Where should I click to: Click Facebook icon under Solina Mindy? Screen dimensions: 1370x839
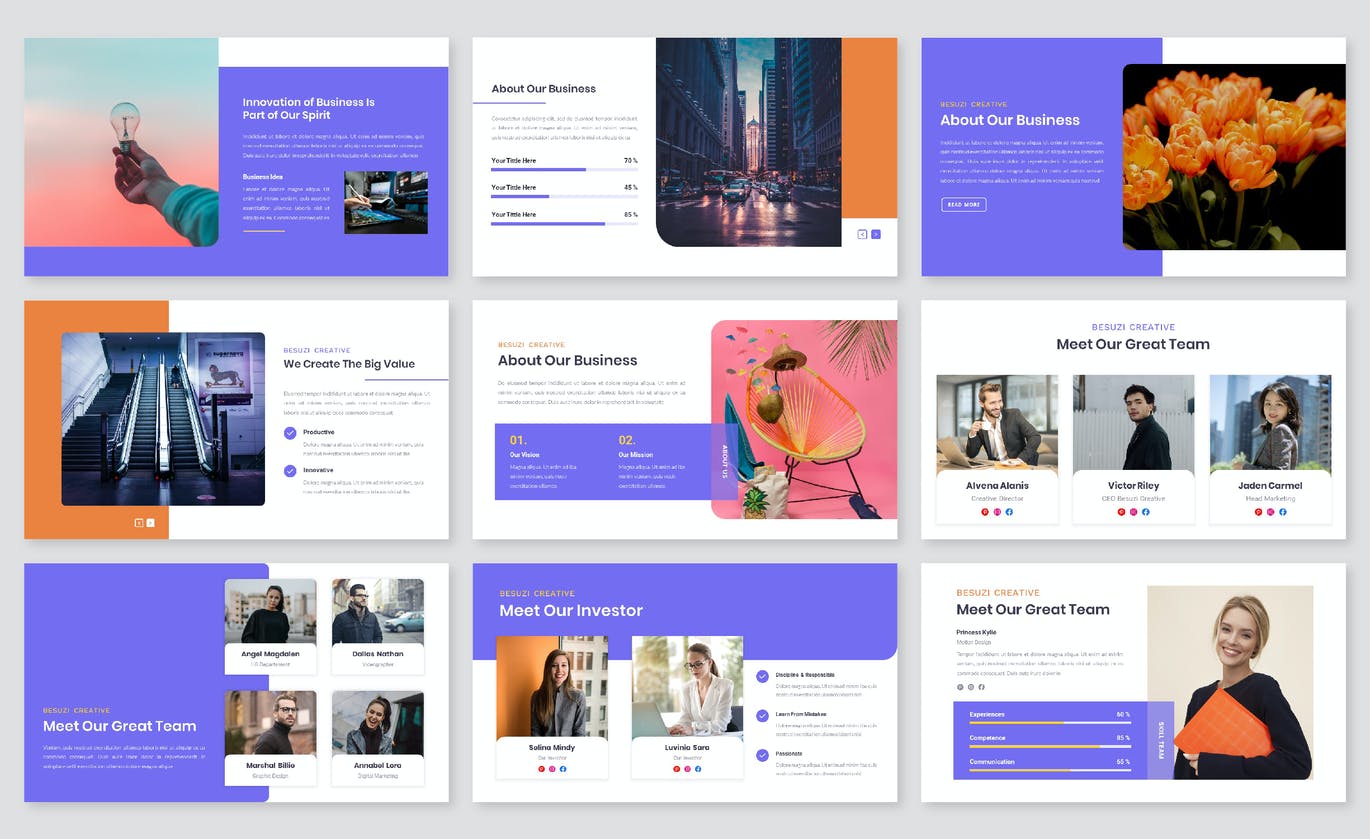click(563, 769)
